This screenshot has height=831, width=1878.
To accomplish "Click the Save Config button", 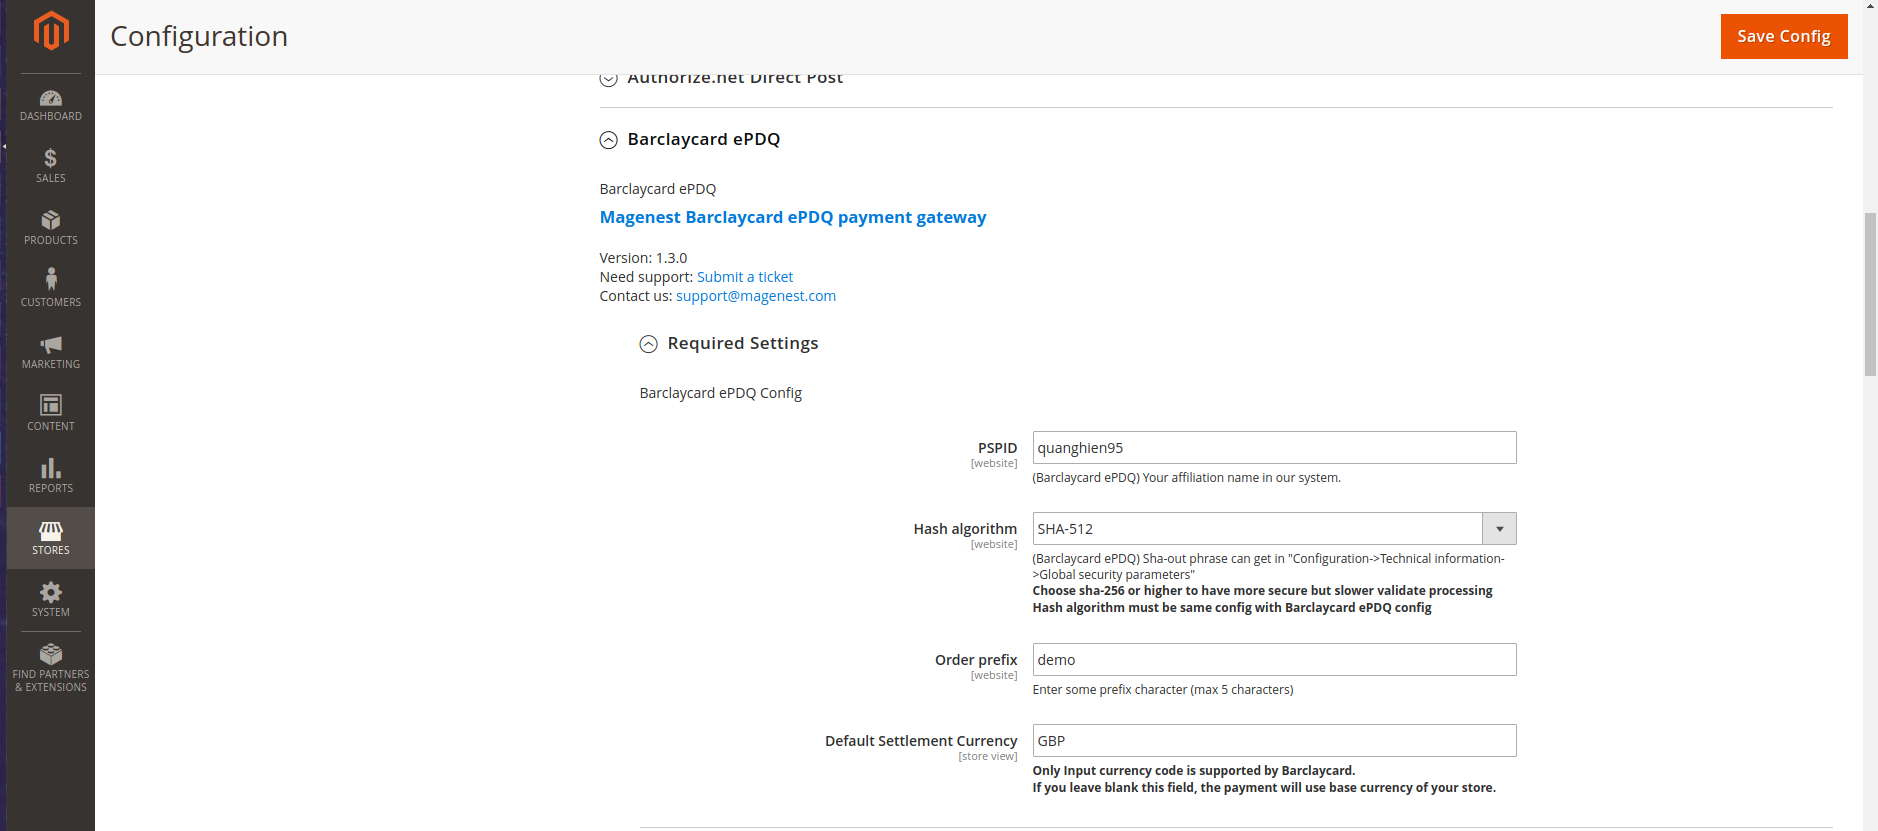I will [x=1783, y=36].
